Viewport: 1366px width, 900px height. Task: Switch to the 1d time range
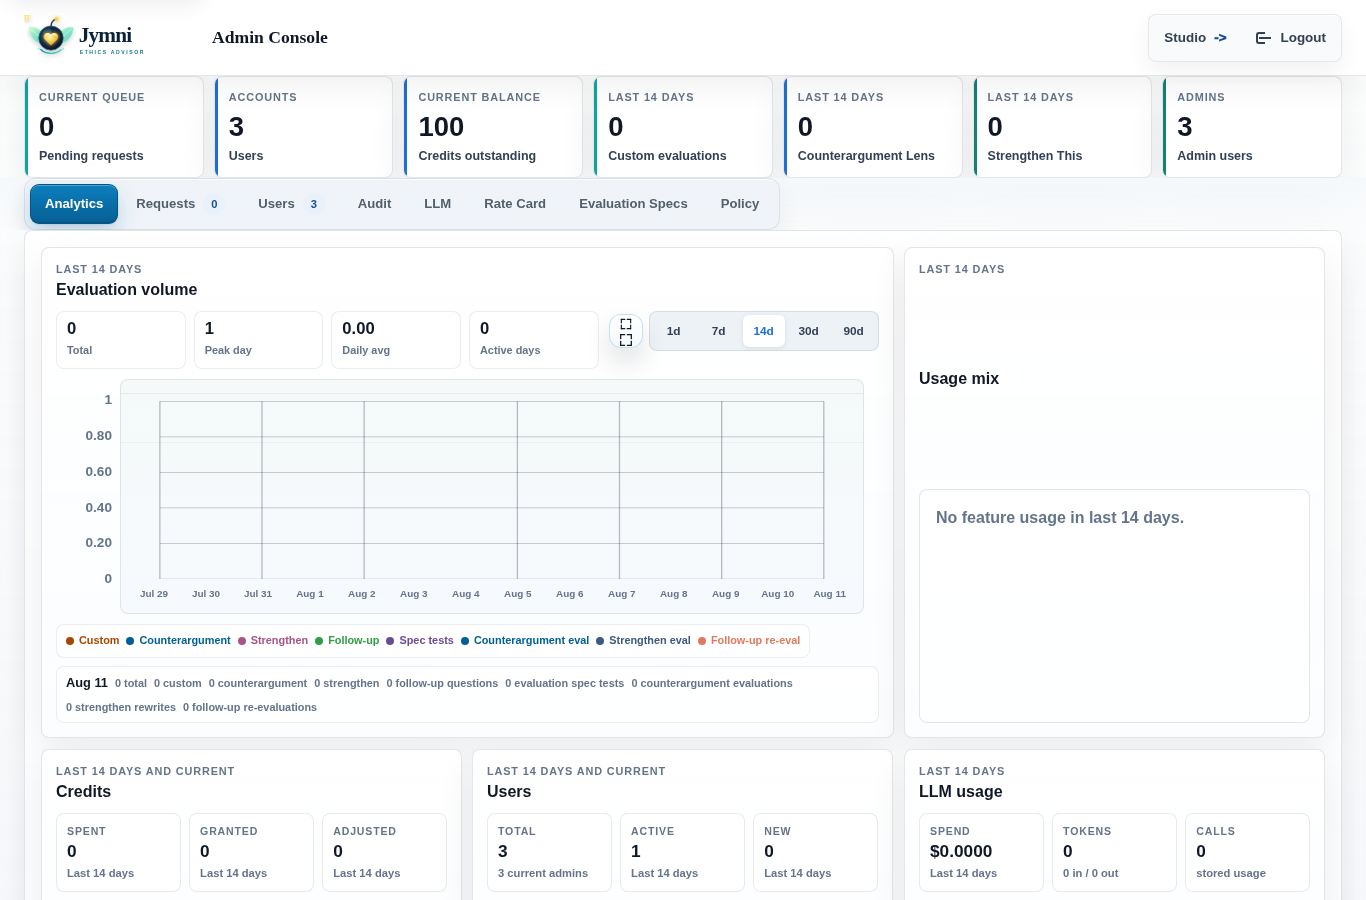pos(673,331)
